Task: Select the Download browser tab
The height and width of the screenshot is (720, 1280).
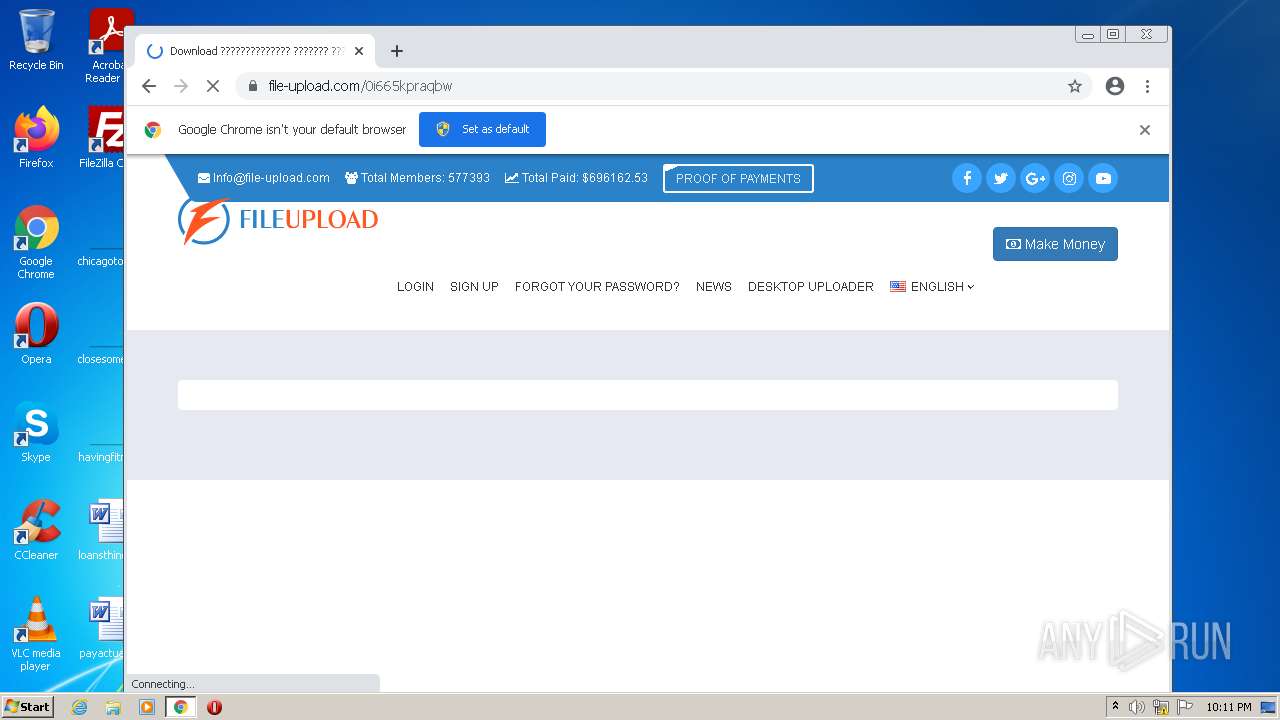Action: pyautogui.click(x=255, y=51)
